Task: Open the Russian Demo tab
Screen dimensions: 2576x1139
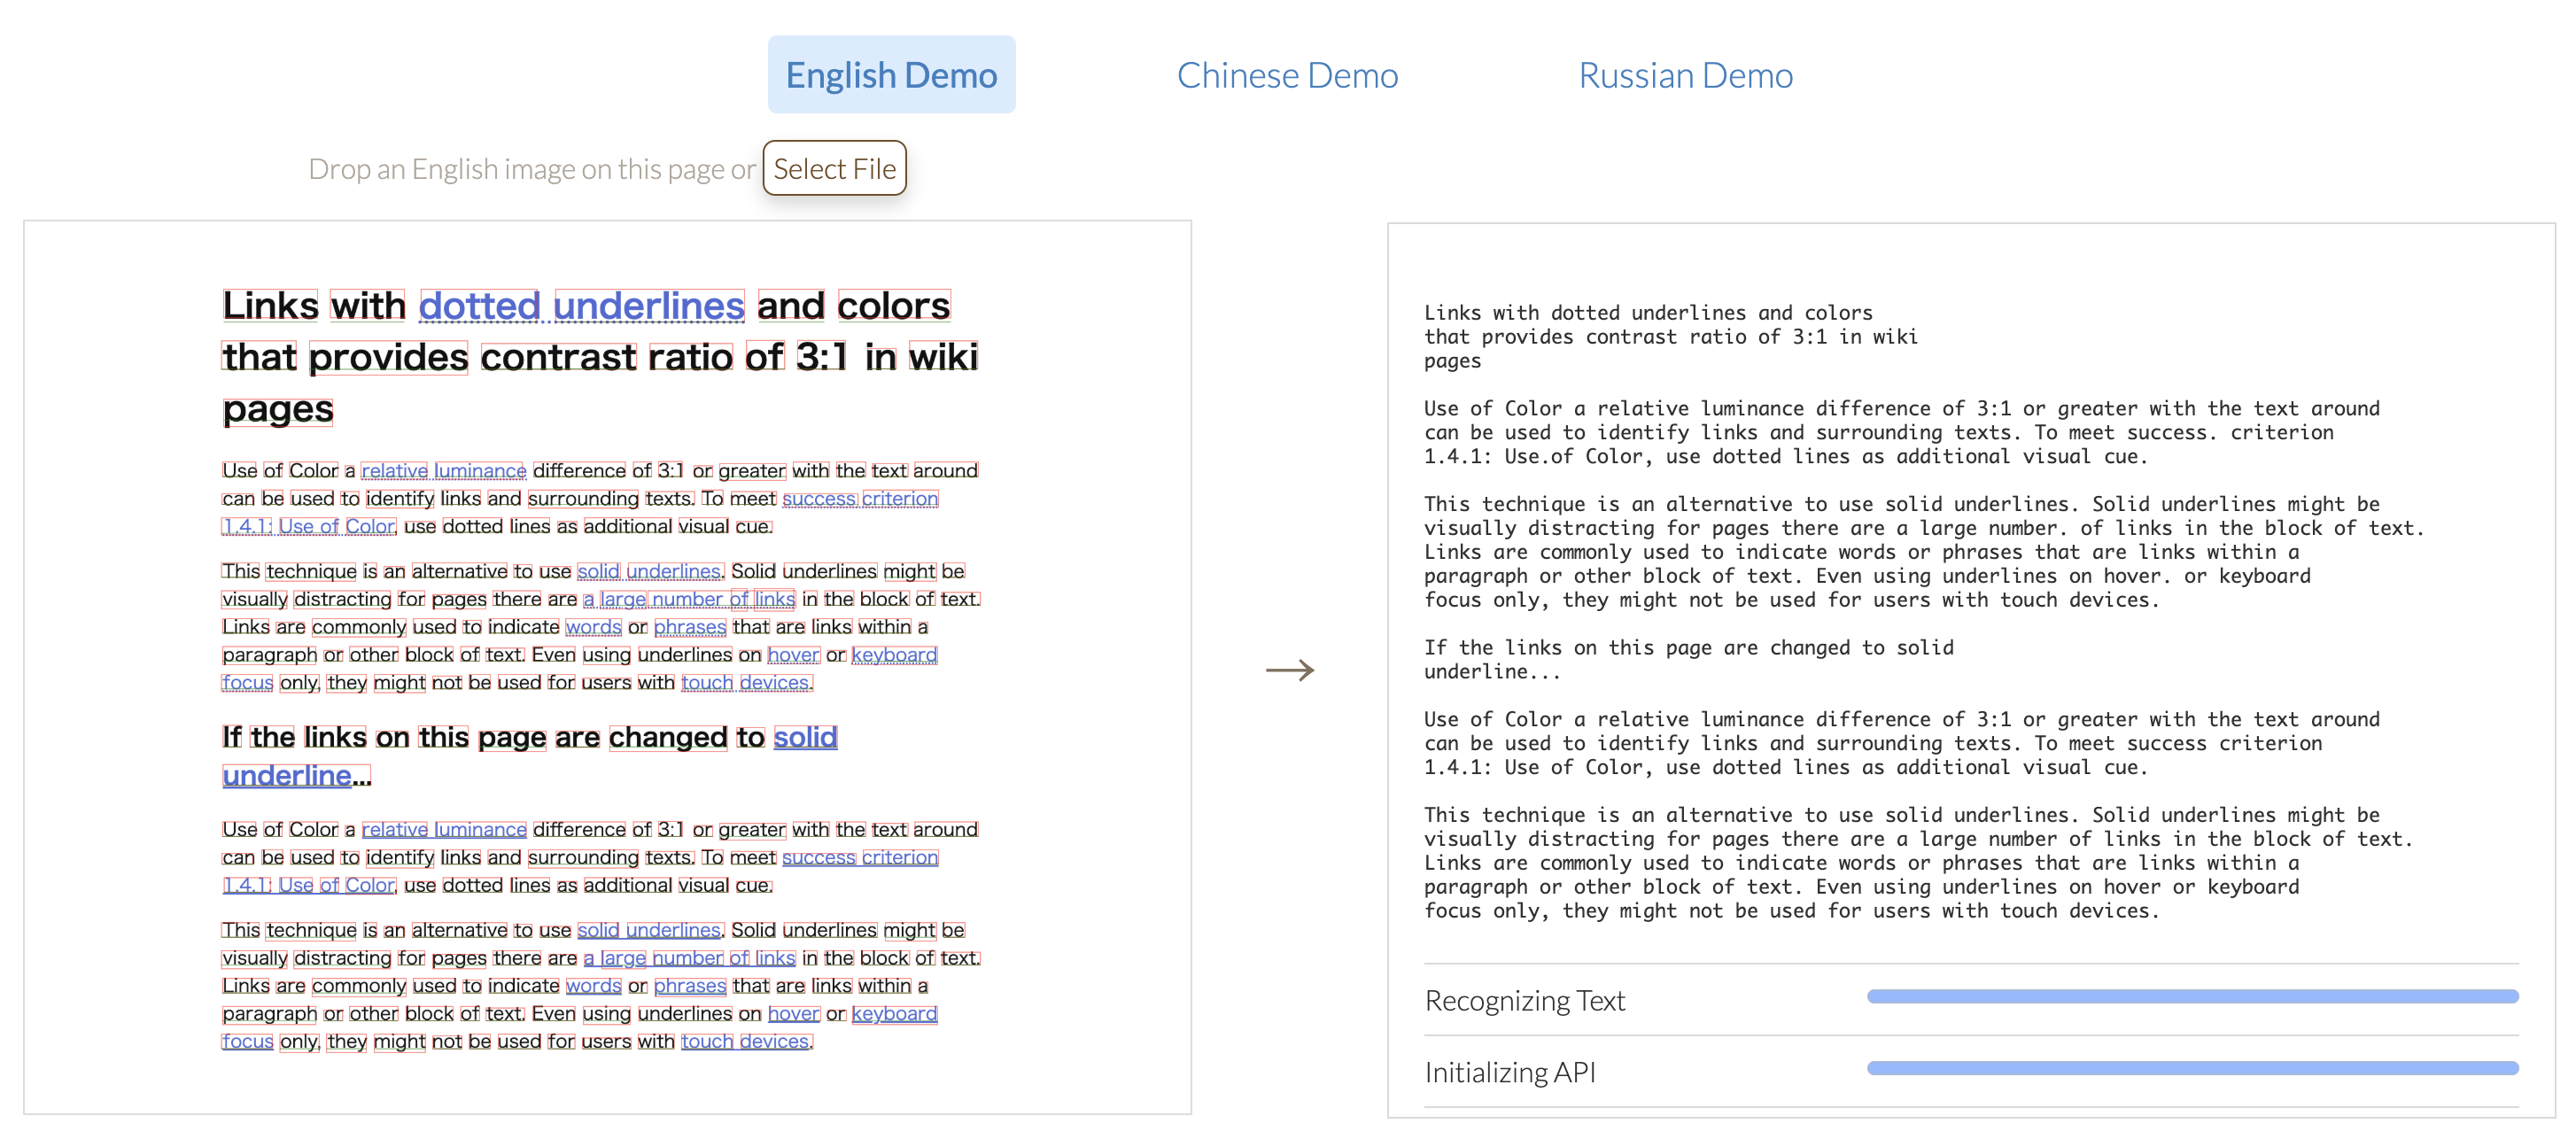Action: point(1684,75)
